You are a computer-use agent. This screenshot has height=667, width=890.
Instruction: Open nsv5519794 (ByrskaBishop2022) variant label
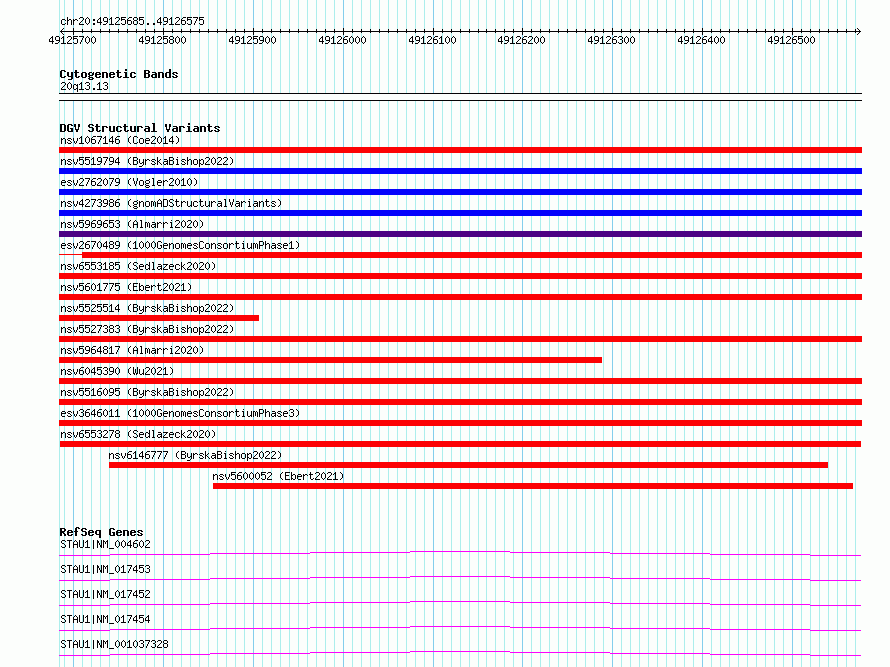[147, 161]
